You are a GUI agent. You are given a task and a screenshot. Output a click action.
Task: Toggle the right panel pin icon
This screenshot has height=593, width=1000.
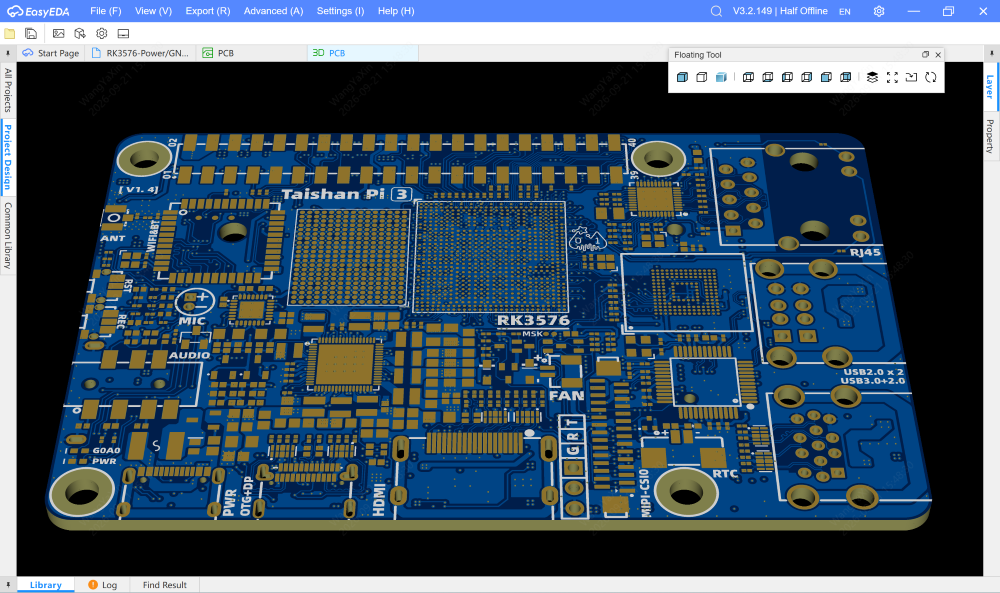(992, 53)
